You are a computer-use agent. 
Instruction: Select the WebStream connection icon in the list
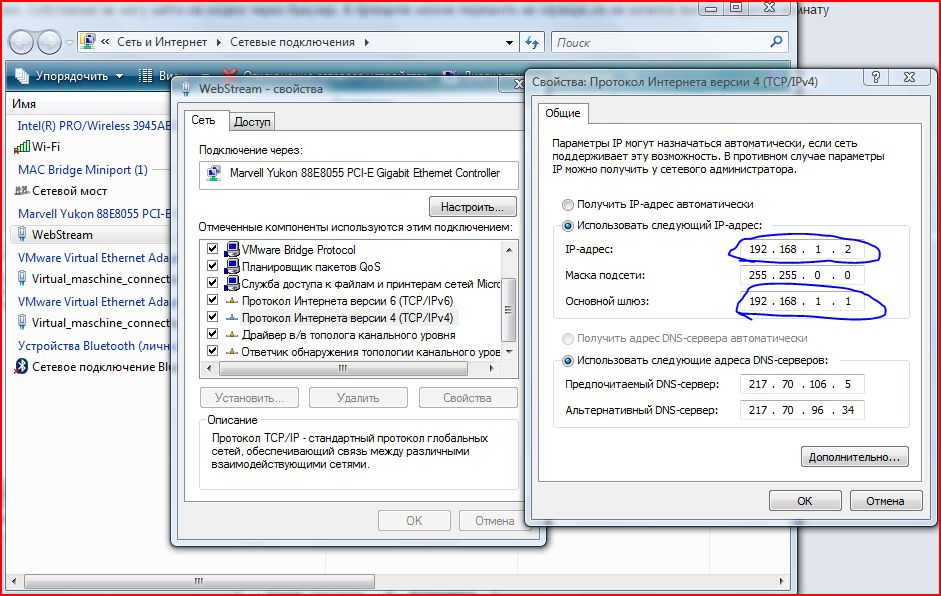22,234
